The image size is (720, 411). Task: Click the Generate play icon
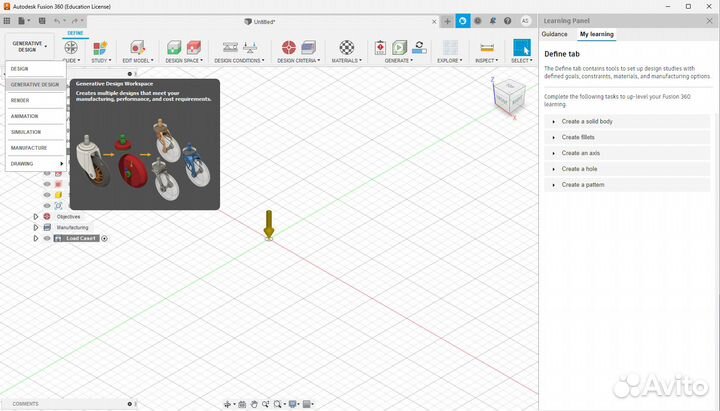coord(399,47)
